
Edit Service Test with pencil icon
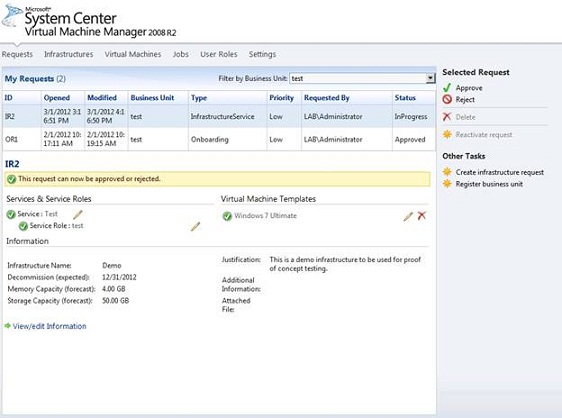click(x=78, y=214)
